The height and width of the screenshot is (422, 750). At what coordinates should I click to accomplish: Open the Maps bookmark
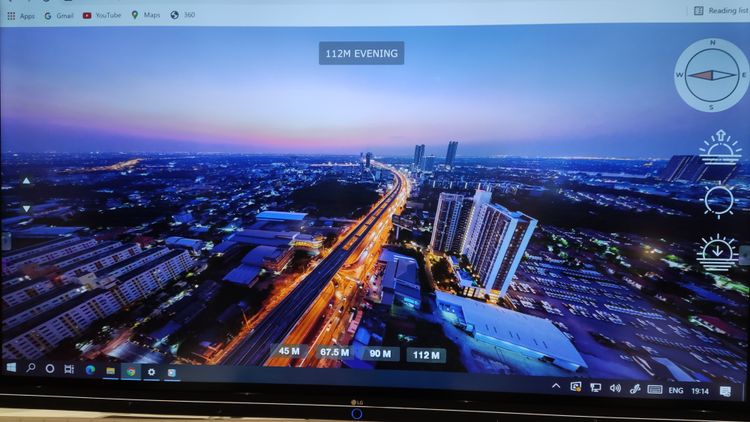pos(146,15)
